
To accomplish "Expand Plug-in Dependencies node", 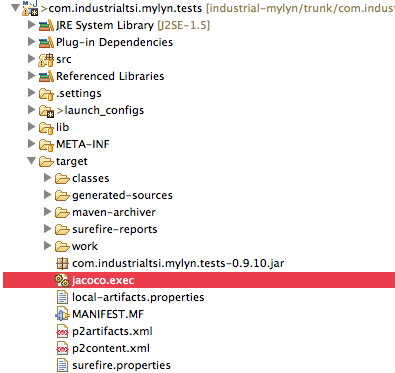I will (x=32, y=41).
